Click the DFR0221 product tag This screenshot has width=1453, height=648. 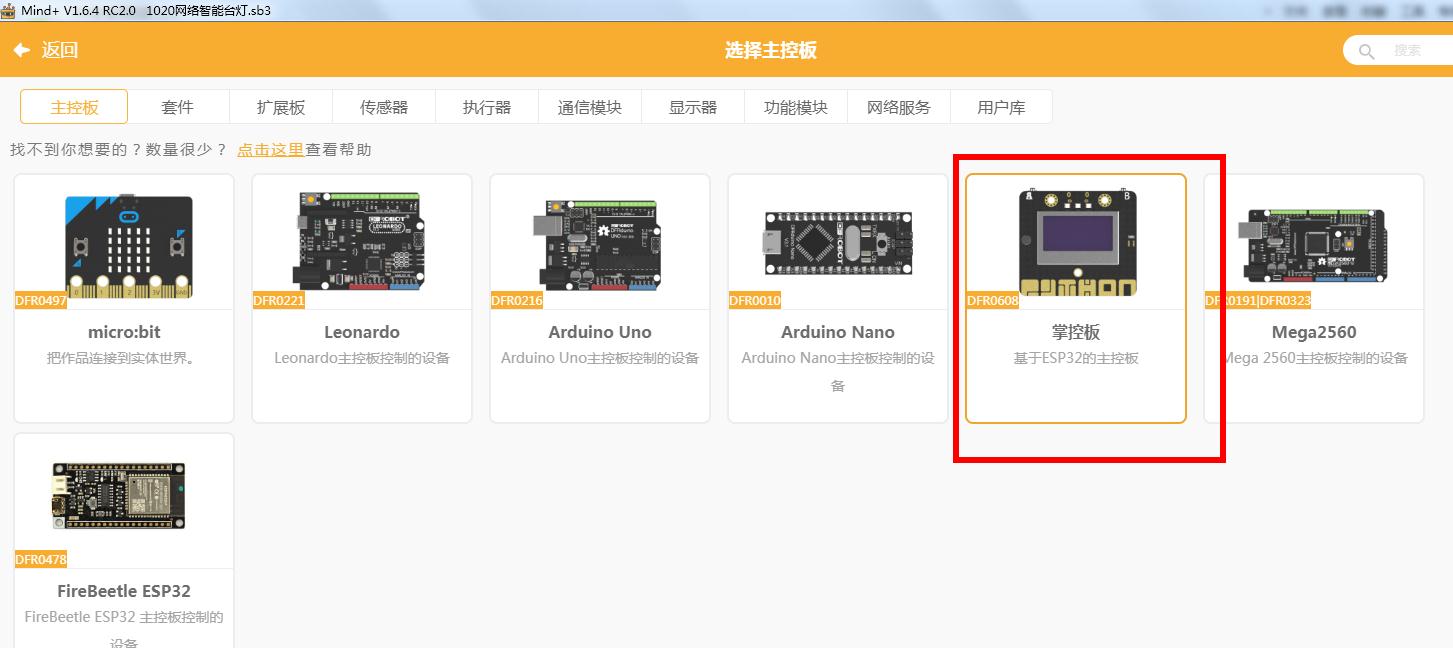coord(279,301)
